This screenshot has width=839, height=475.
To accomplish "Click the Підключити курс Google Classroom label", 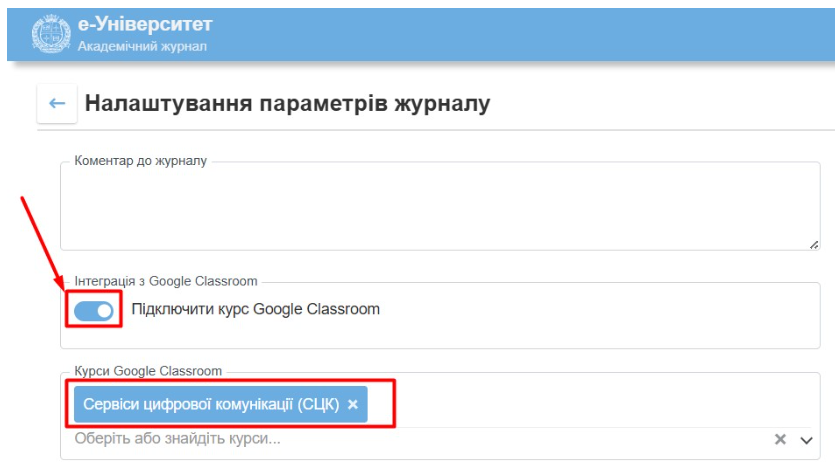I will click(256, 310).
